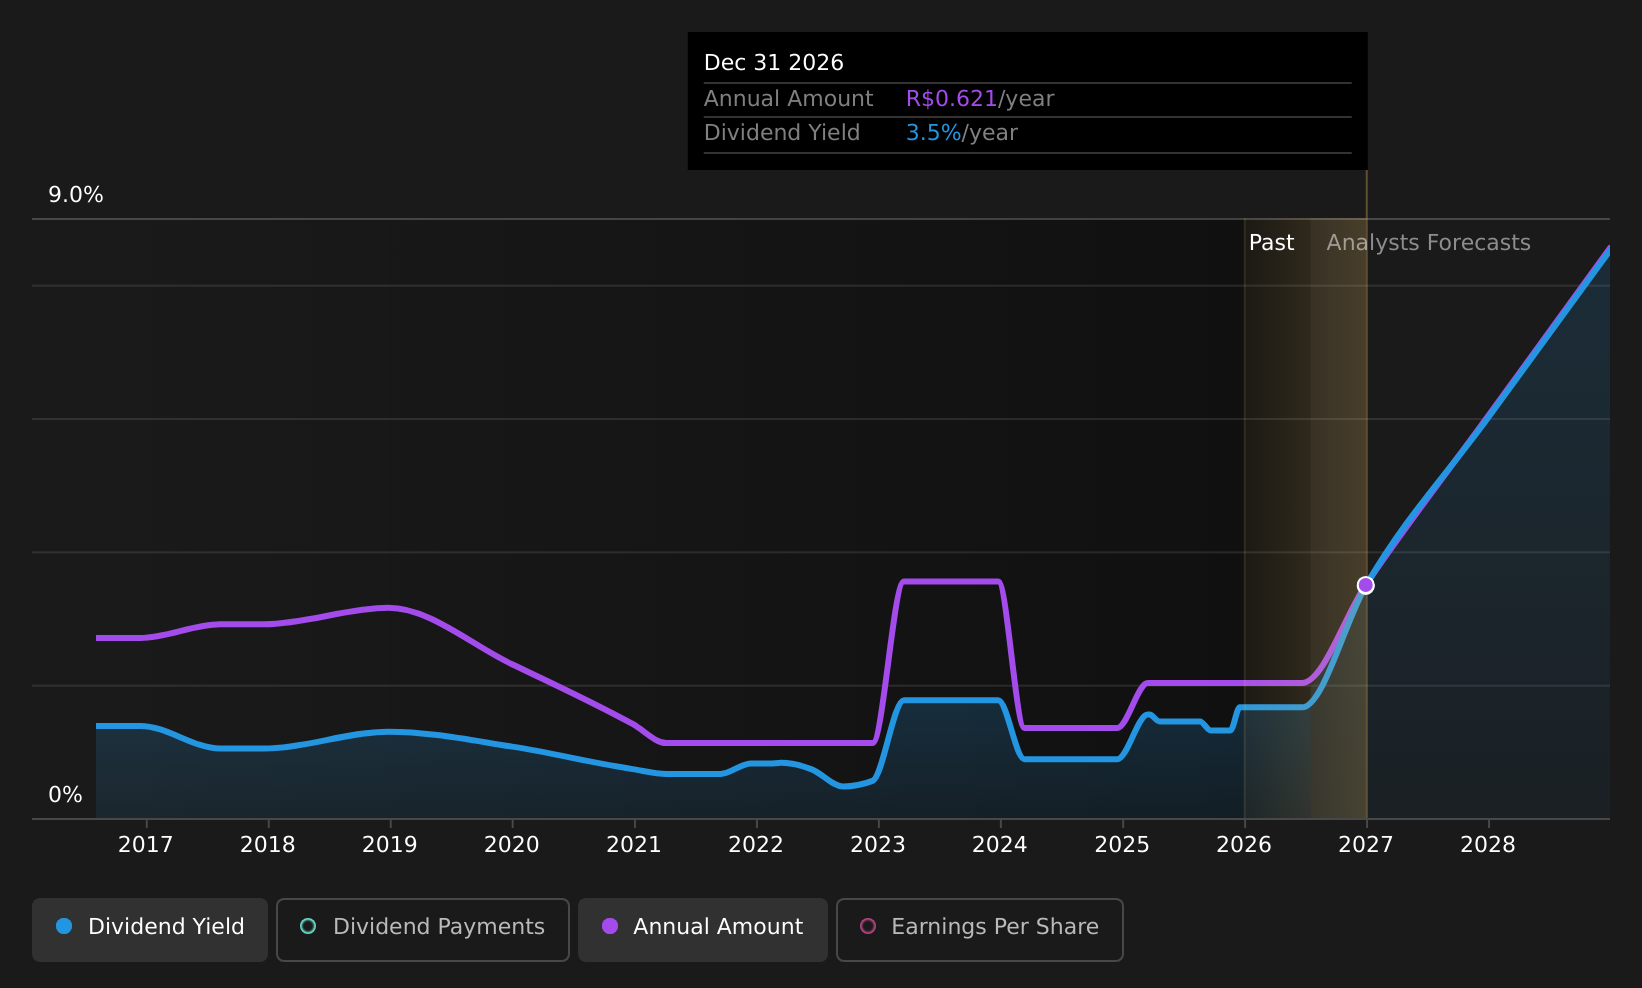Select the 2026 x-axis year label
Image resolution: width=1642 pixels, height=988 pixels.
point(1244,845)
